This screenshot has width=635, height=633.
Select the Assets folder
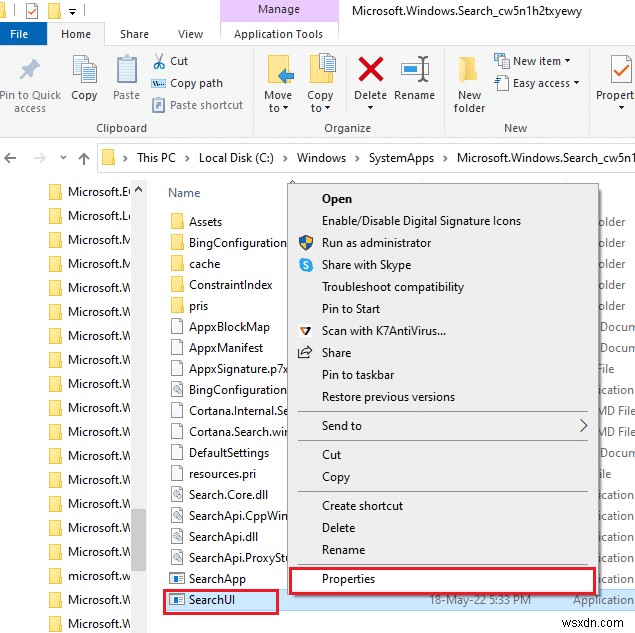(197, 222)
